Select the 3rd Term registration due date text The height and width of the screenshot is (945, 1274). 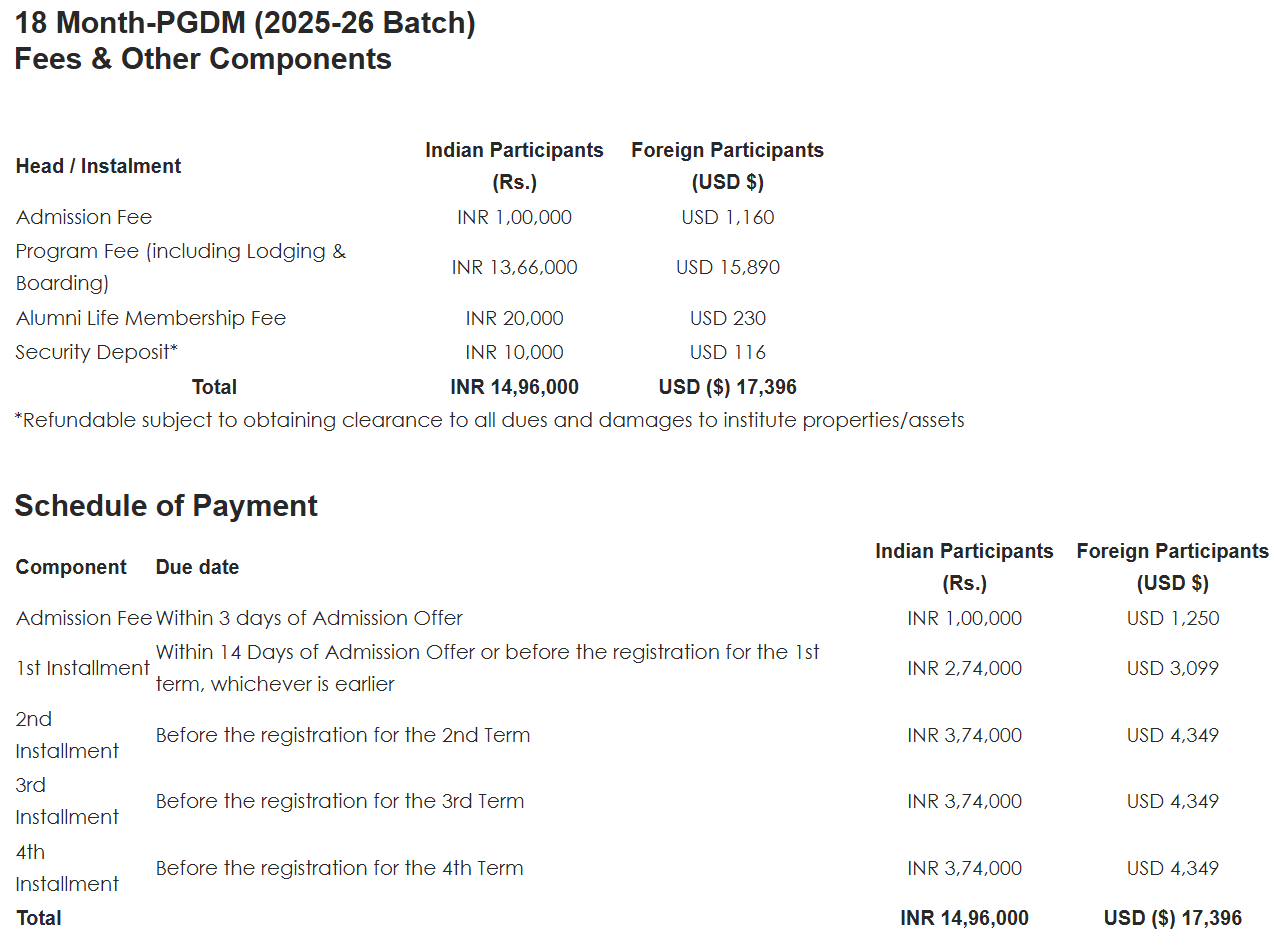click(x=340, y=801)
